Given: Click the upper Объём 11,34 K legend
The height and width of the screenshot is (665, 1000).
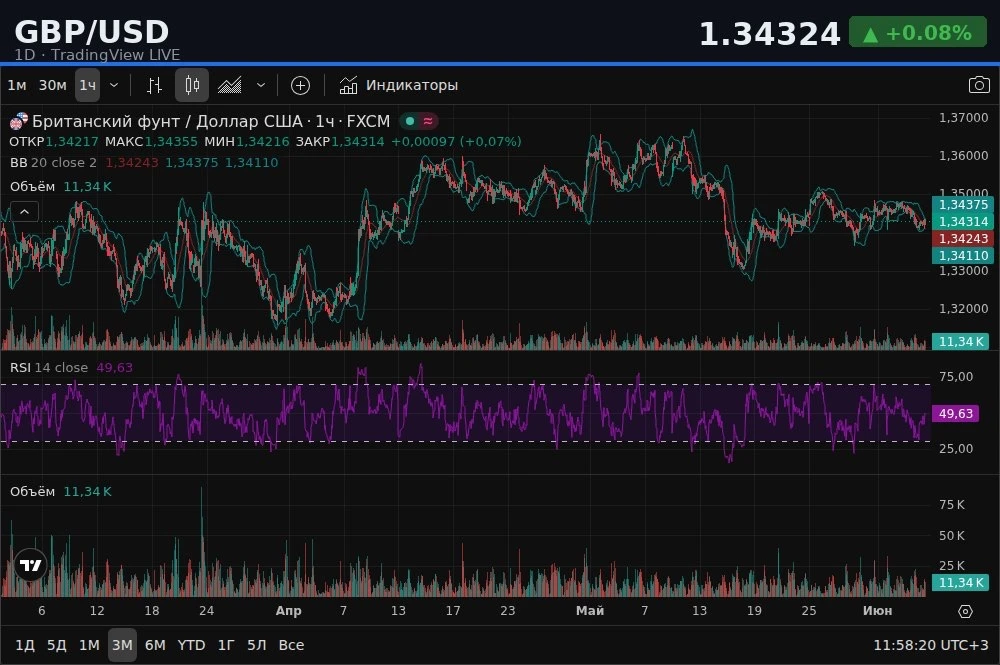Looking at the screenshot, I should (61, 187).
